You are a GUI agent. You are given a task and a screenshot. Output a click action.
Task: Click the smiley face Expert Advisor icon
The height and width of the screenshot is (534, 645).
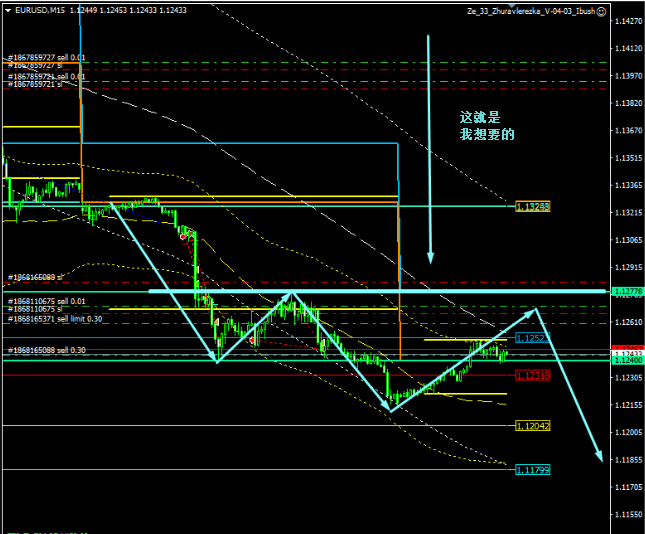[x=600, y=11]
